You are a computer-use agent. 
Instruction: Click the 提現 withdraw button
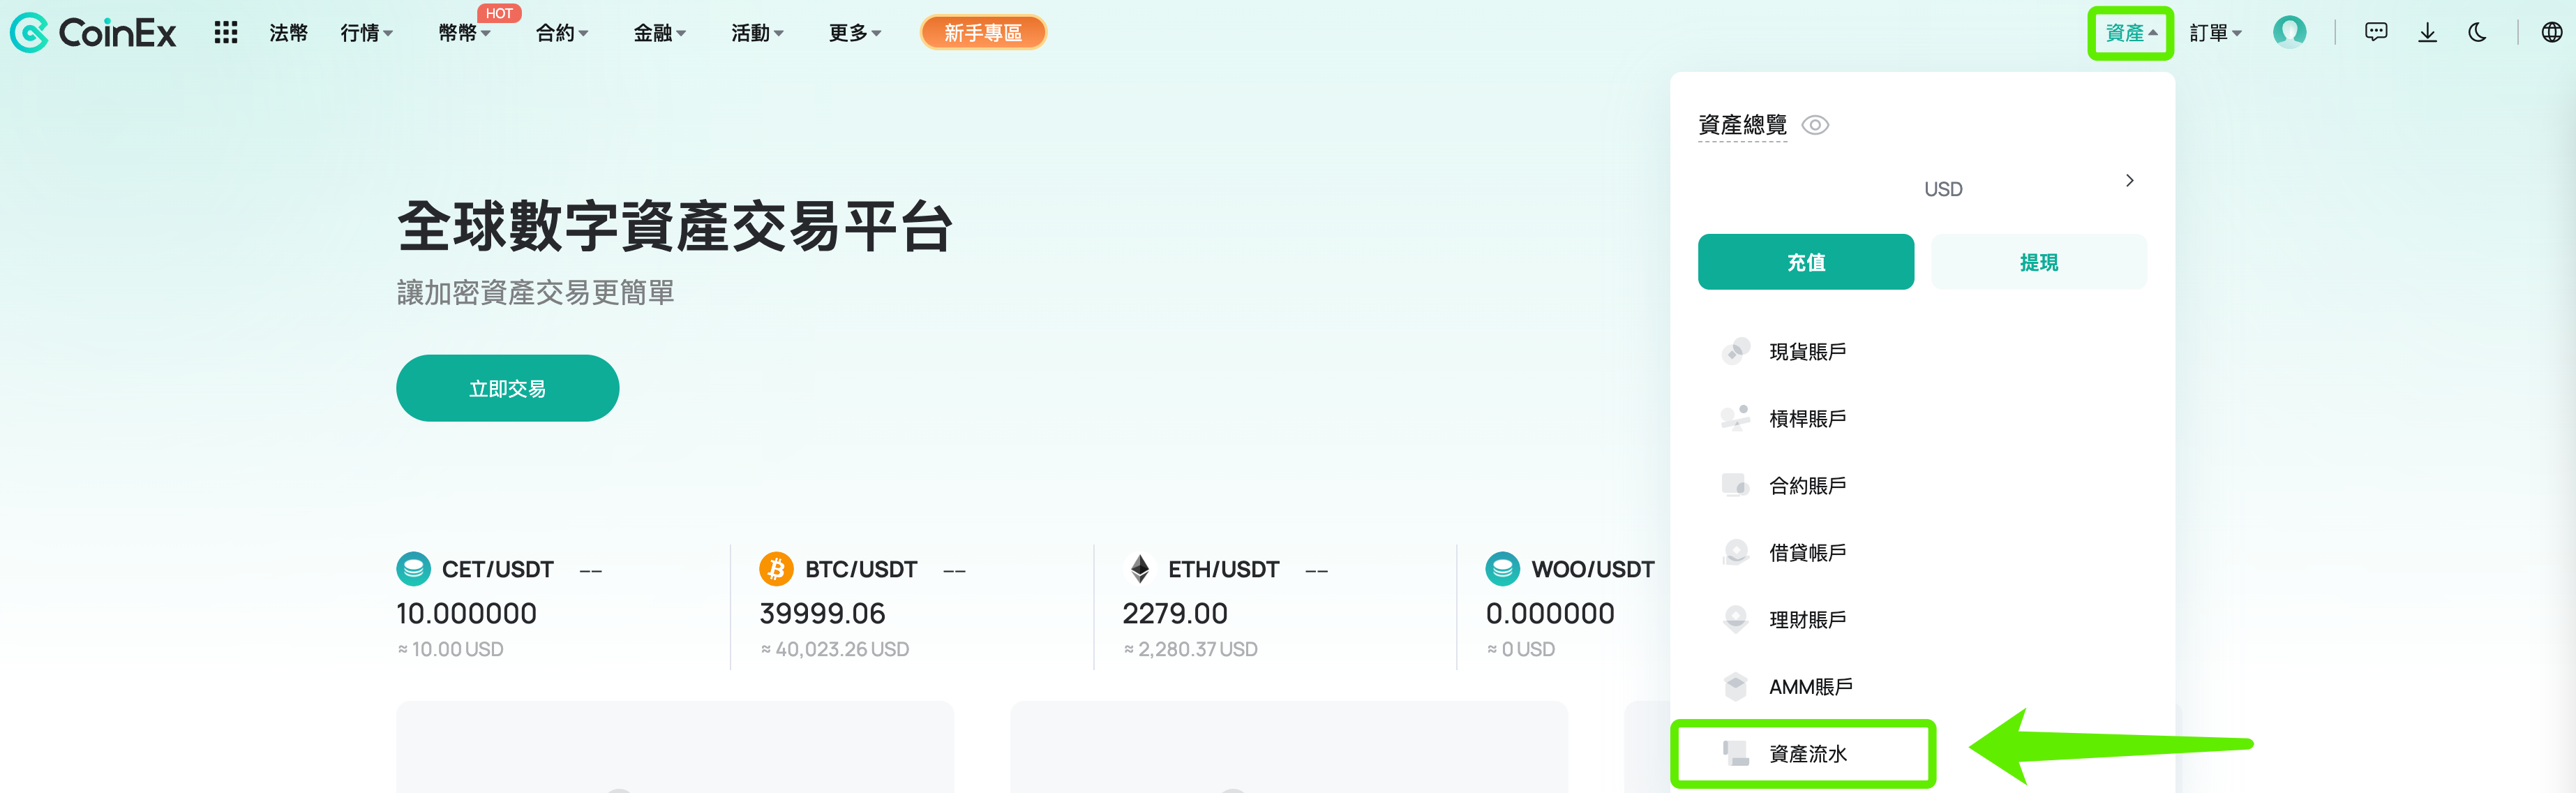pos(2039,262)
